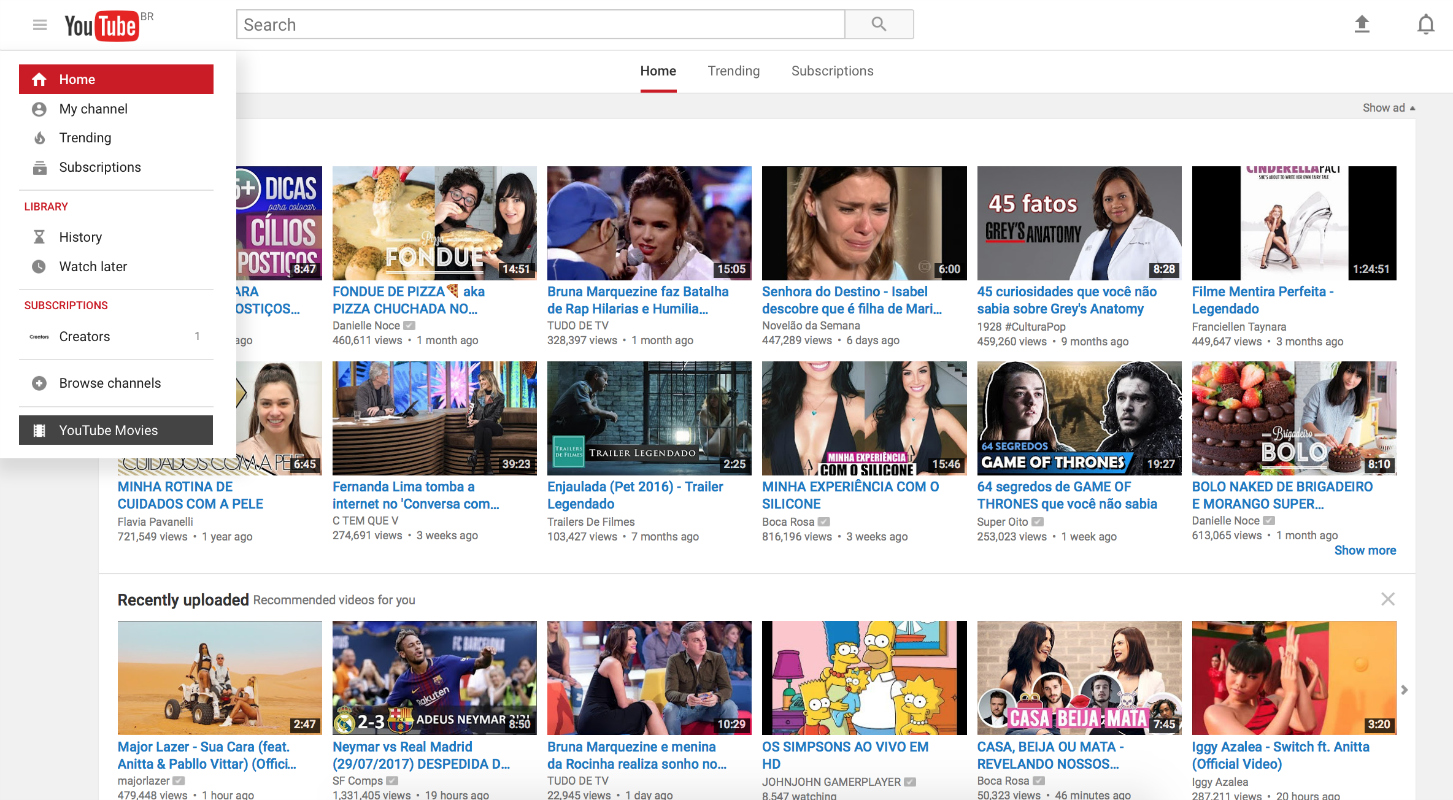Click the My channel person icon
Screen dimensions: 1453x800
(x=39, y=109)
